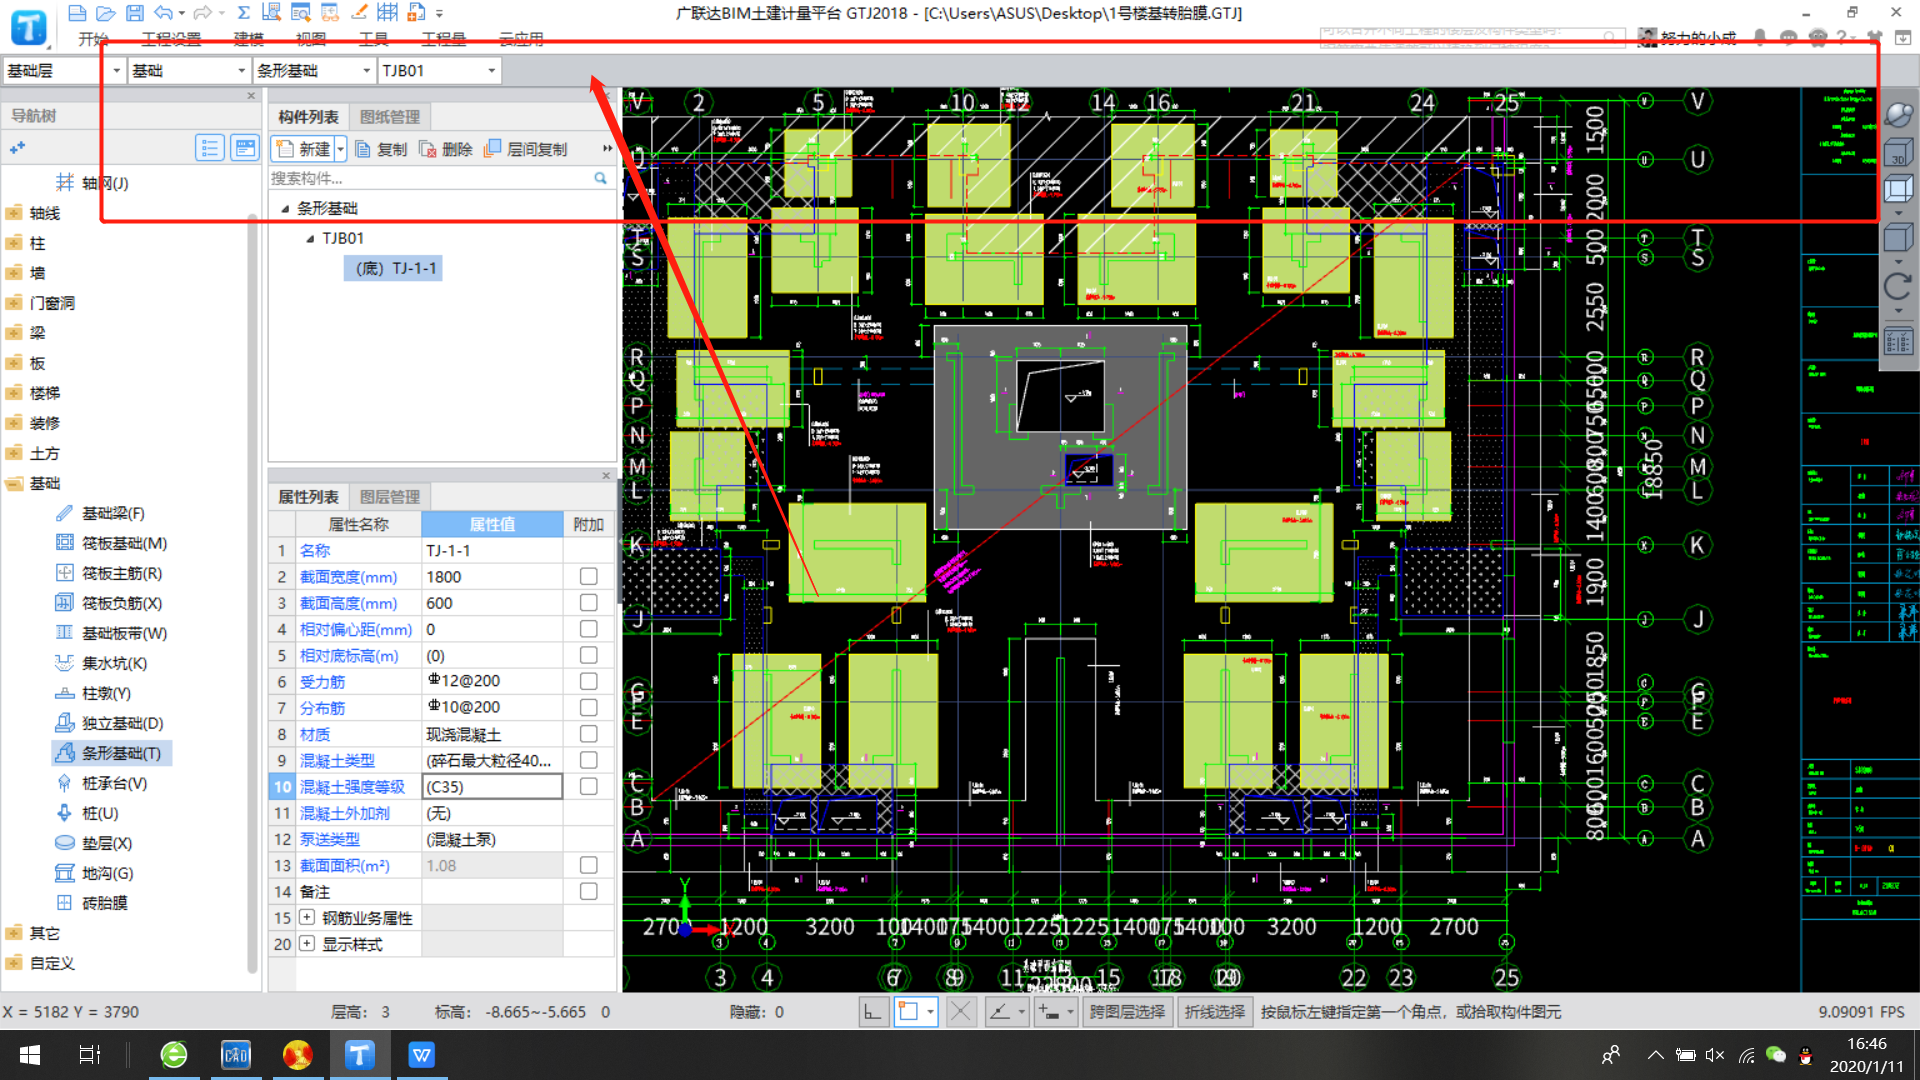Click the 混凝土强度等级 value cell (C35)

point(492,786)
